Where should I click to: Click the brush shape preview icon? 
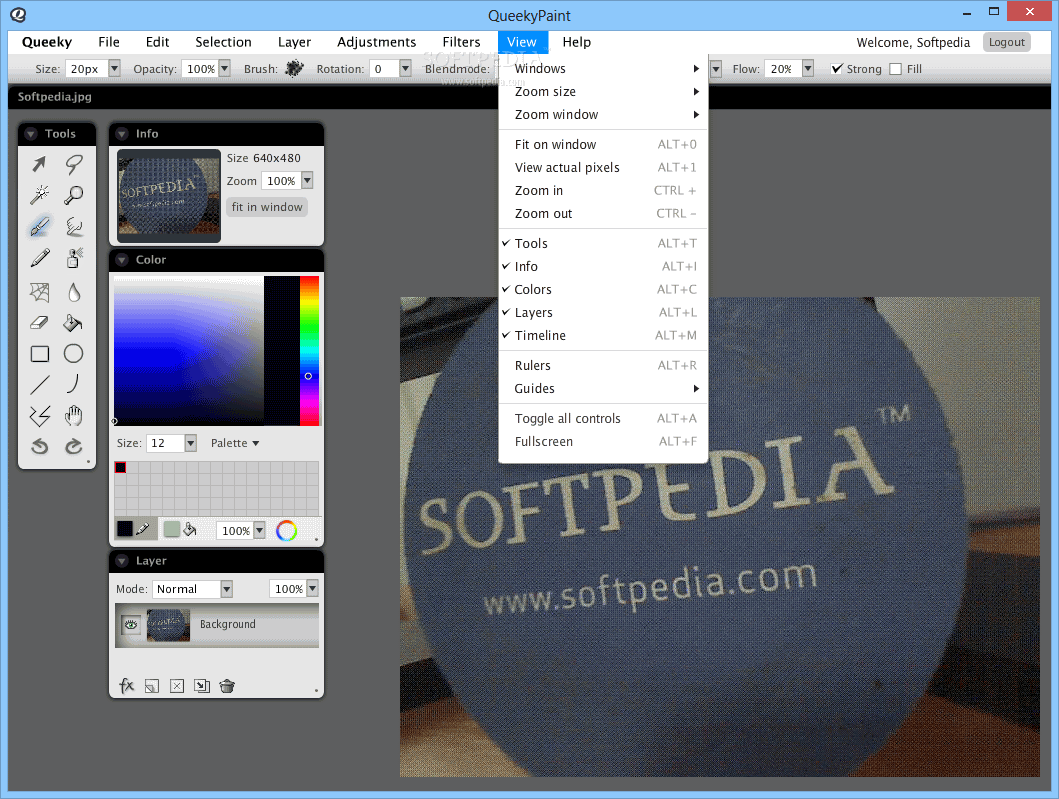coord(294,68)
